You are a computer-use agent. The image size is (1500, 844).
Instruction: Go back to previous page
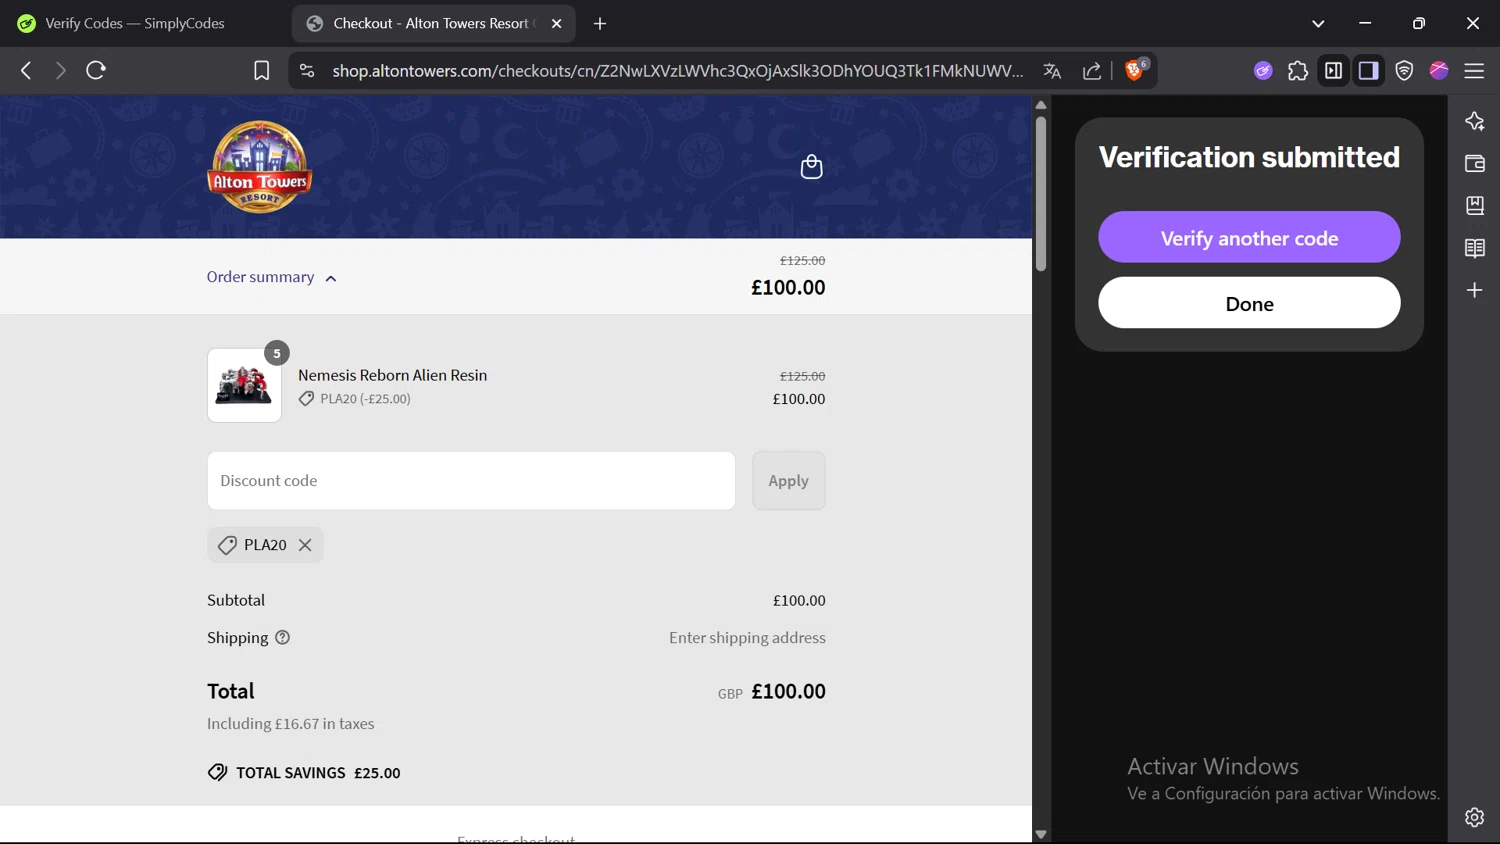[x=26, y=71]
